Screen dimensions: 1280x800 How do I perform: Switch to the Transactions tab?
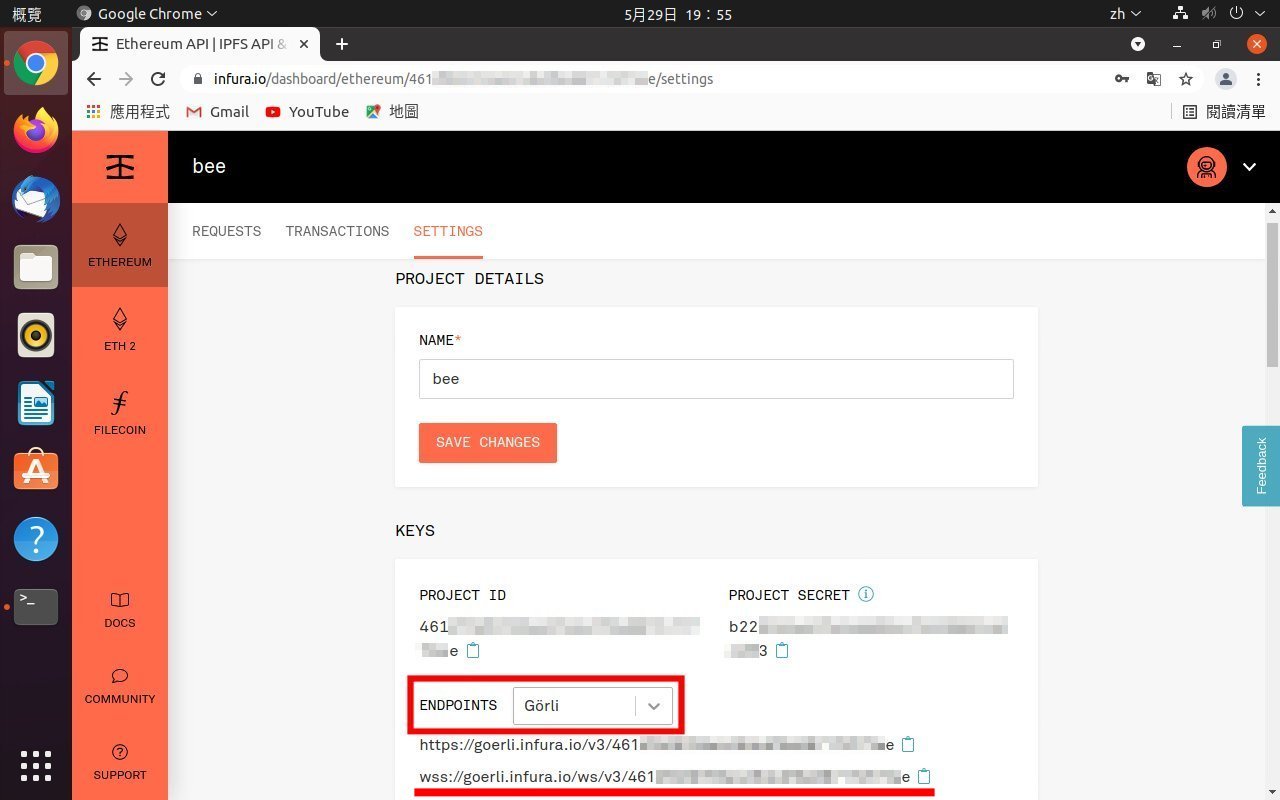337,231
